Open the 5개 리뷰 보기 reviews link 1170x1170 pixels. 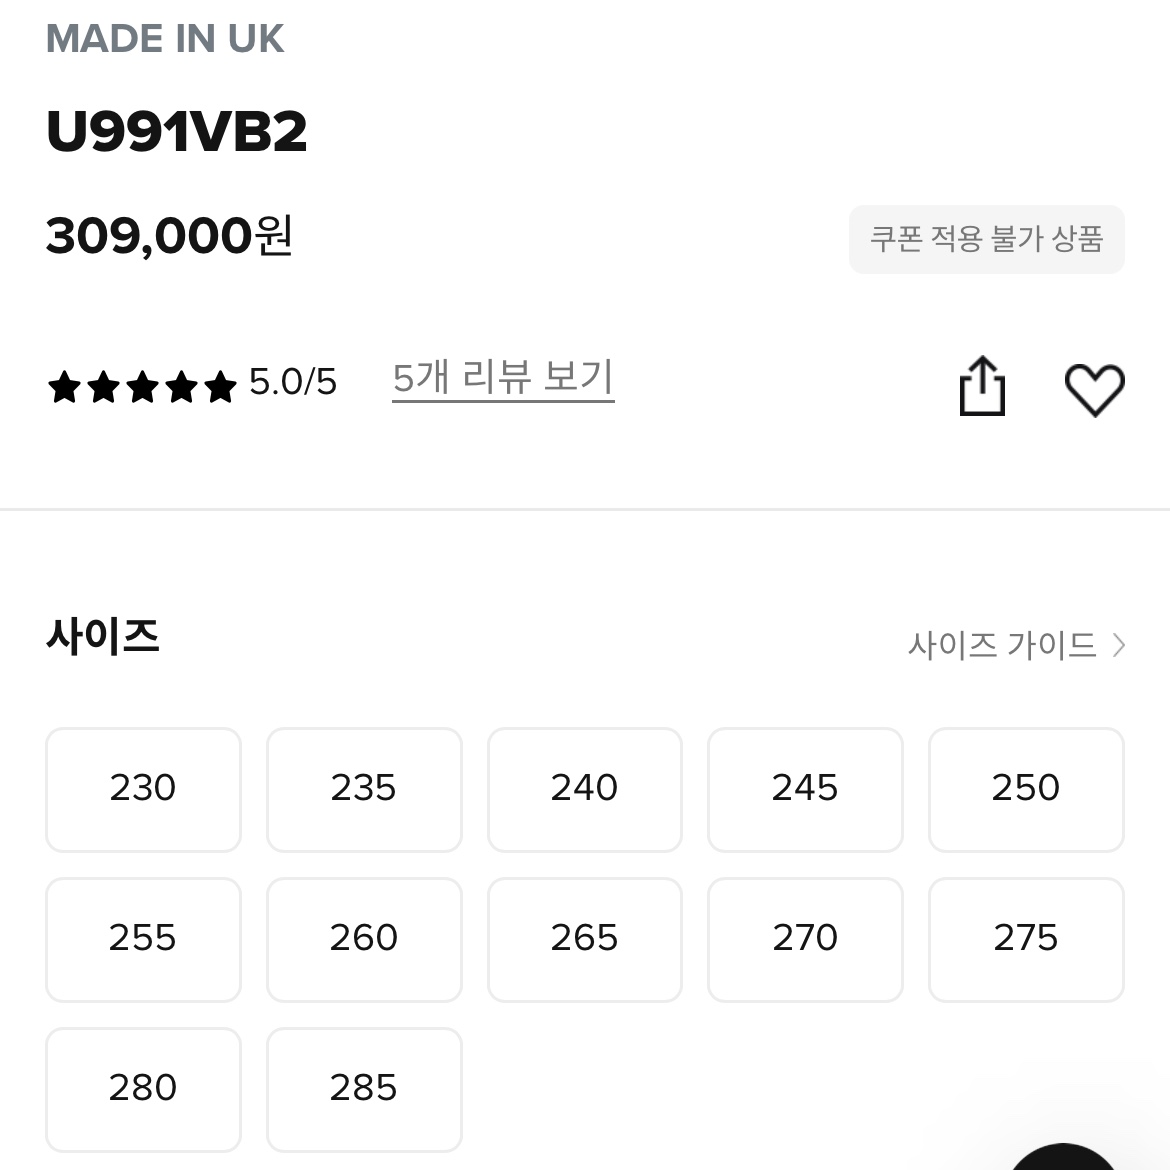503,378
